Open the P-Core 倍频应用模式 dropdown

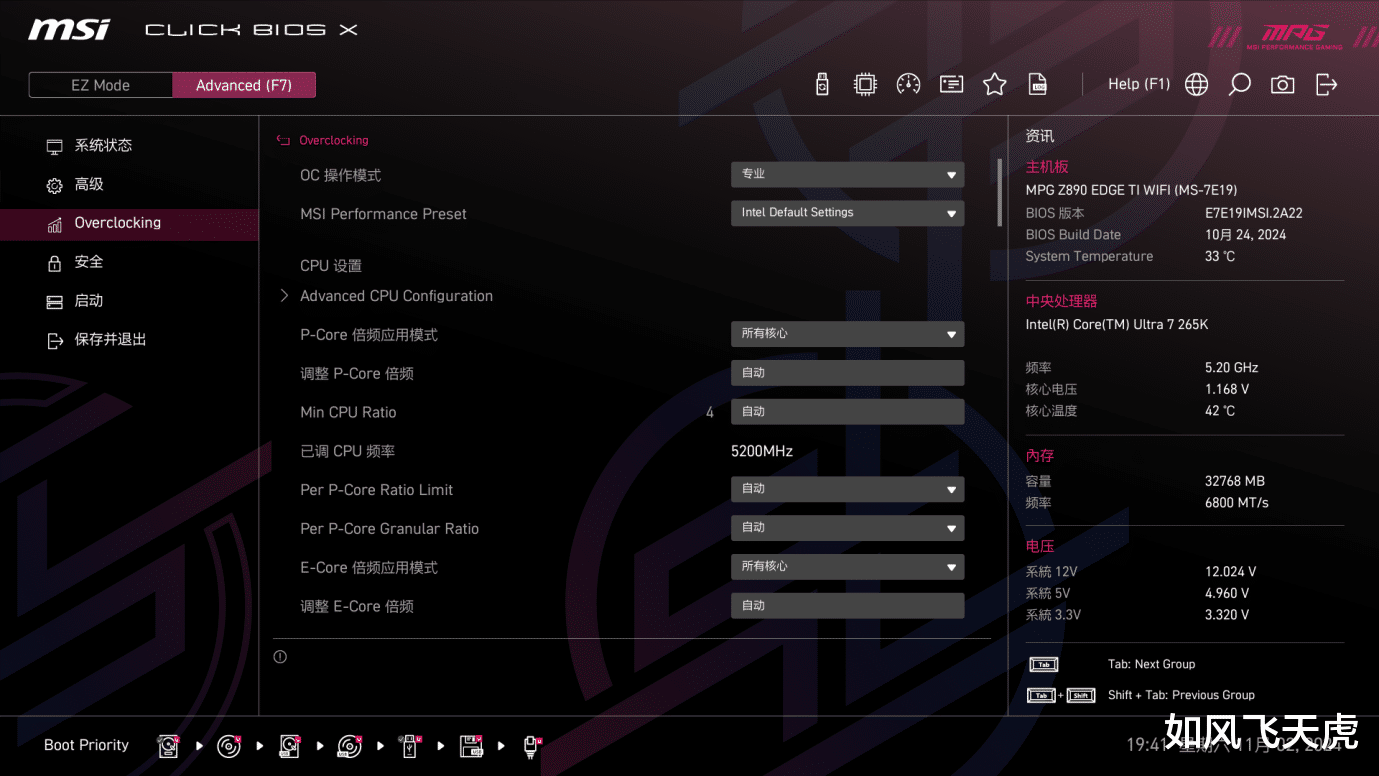tap(847, 334)
